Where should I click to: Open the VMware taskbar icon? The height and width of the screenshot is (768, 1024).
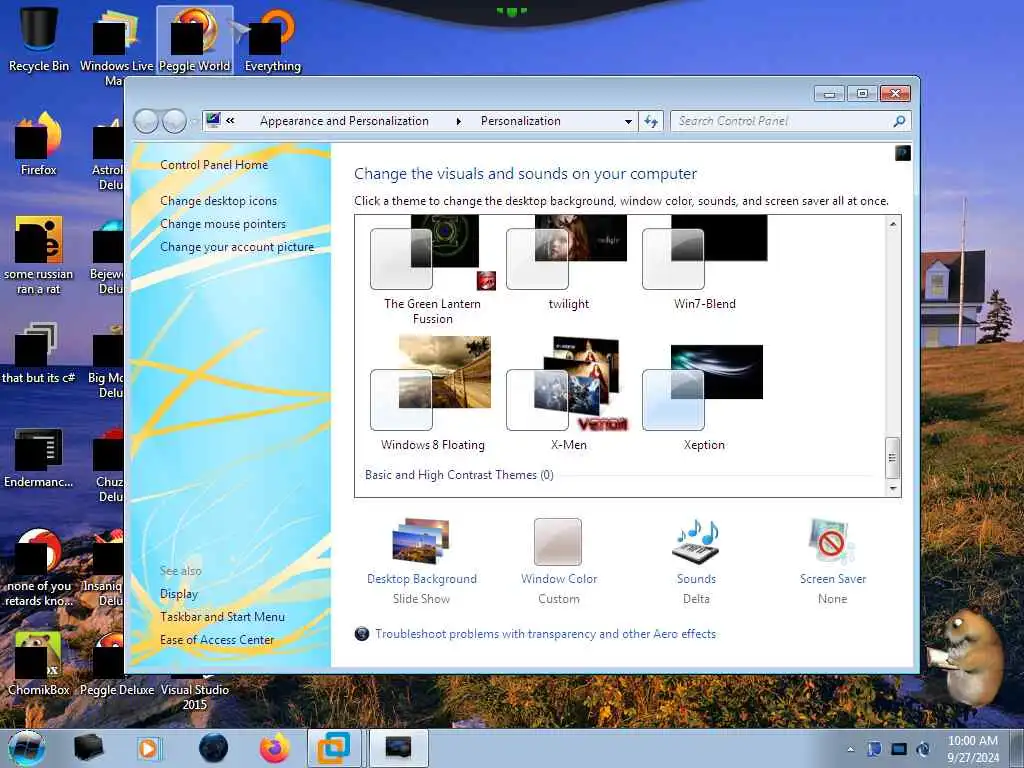334,748
